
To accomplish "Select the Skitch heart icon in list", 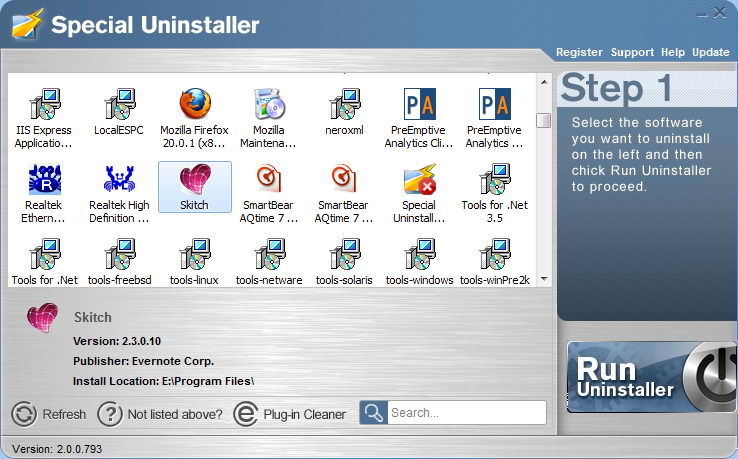I will (x=195, y=179).
